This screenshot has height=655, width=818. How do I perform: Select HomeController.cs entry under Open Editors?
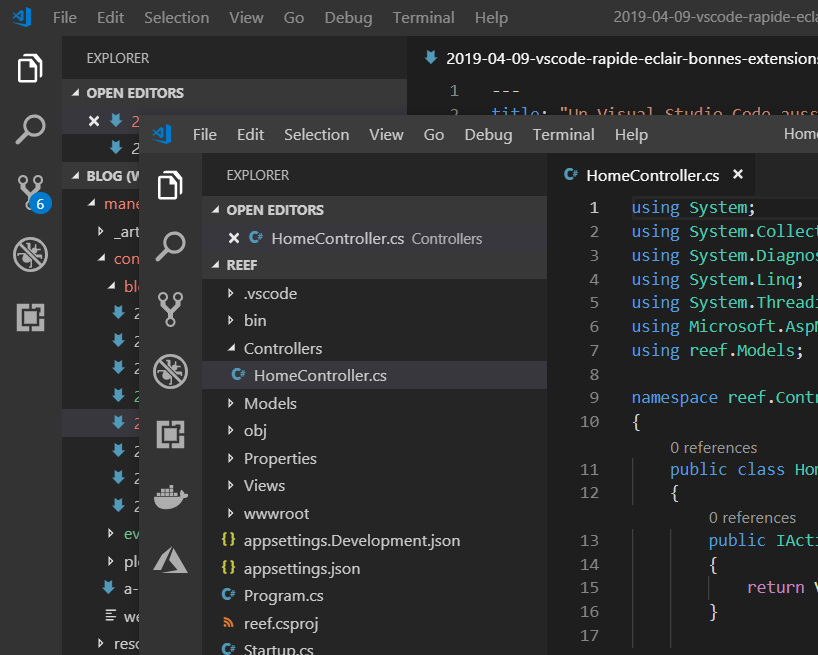(374, 238)
